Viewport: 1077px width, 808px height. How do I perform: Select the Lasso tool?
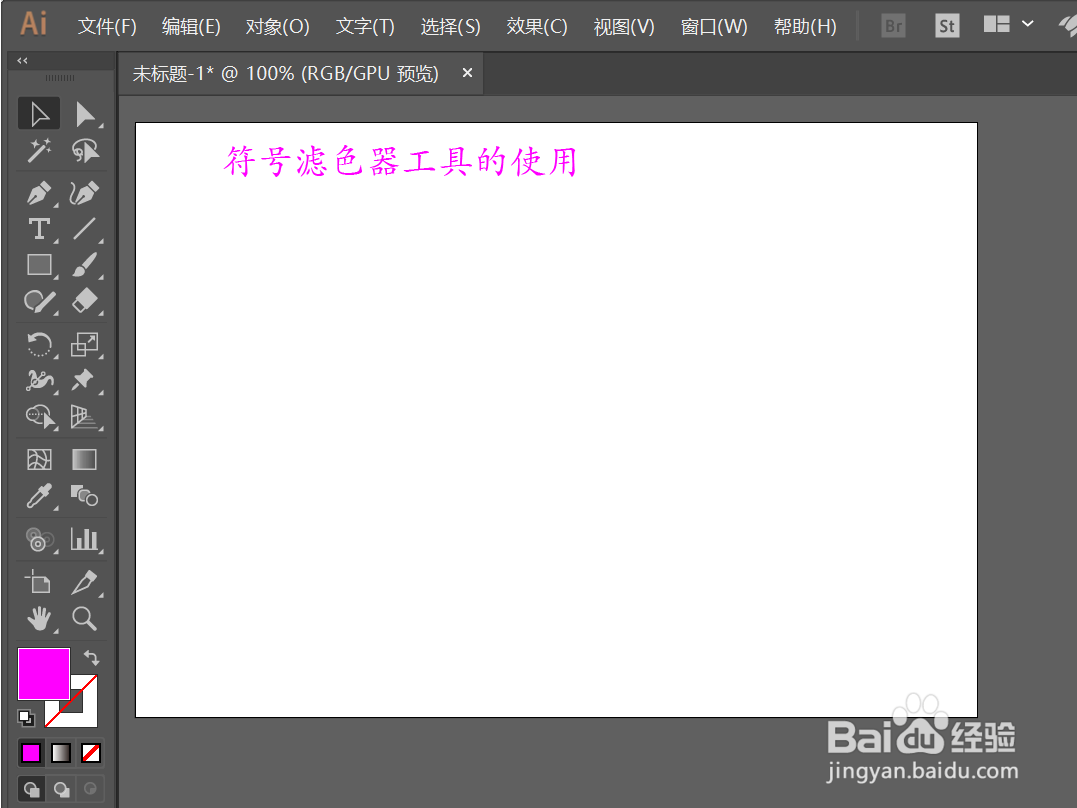click(85, 150)
